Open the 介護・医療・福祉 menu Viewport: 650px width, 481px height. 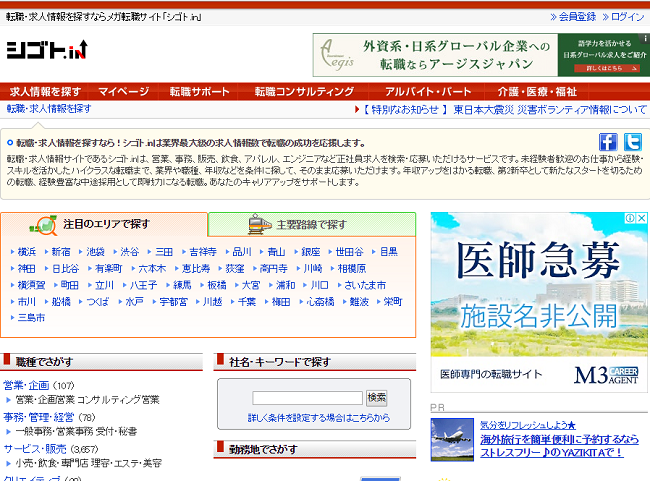(537, 92)
